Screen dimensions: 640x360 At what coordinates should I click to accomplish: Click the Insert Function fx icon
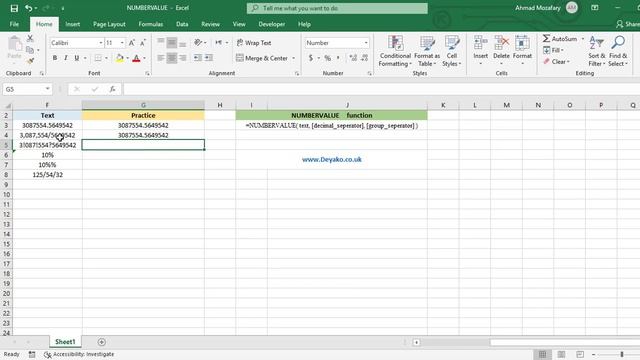[x=112, y=89]
